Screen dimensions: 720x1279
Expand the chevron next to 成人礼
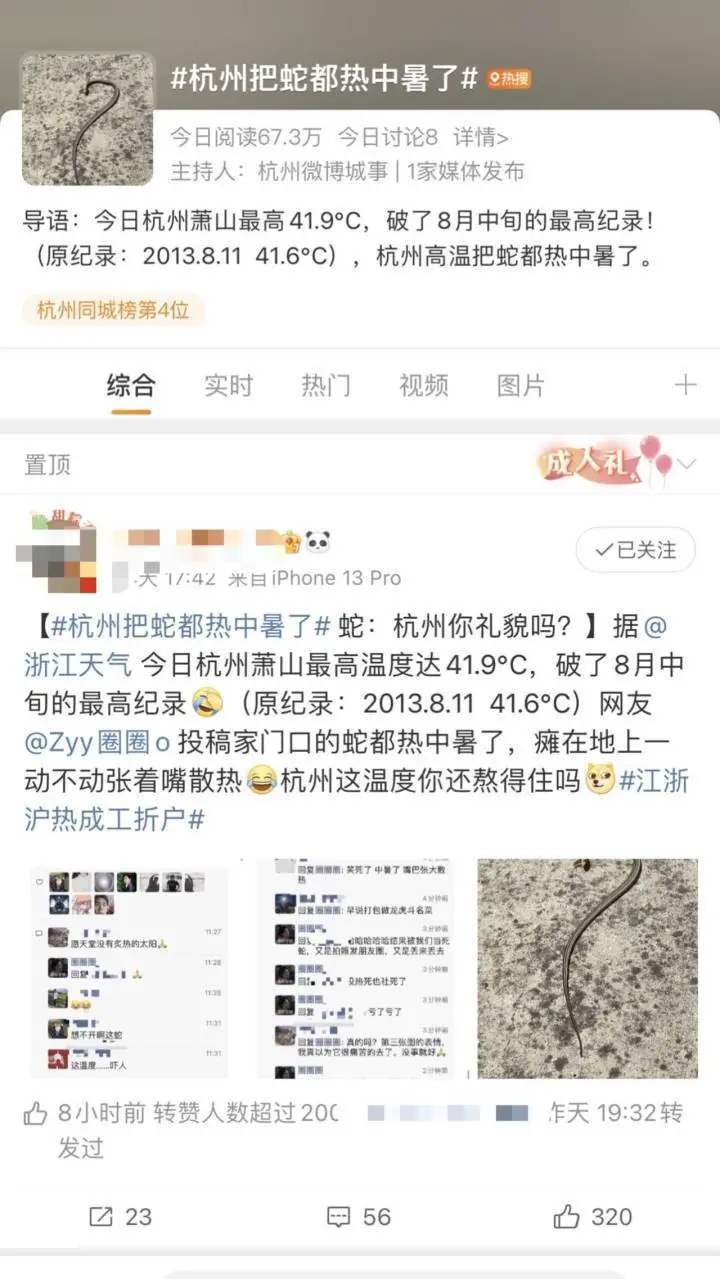(x=687, y=464)
